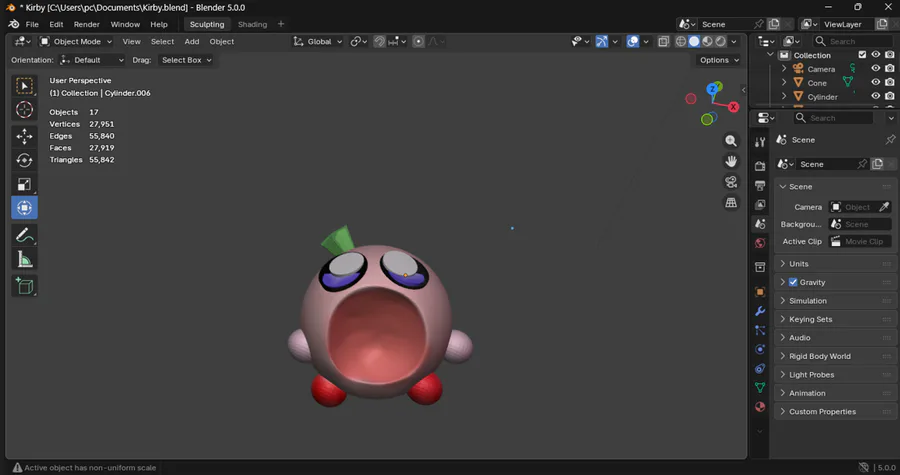This screenshot has width=900, height=475.
Task: Open the World properties tab
Action: click(760, 243)
